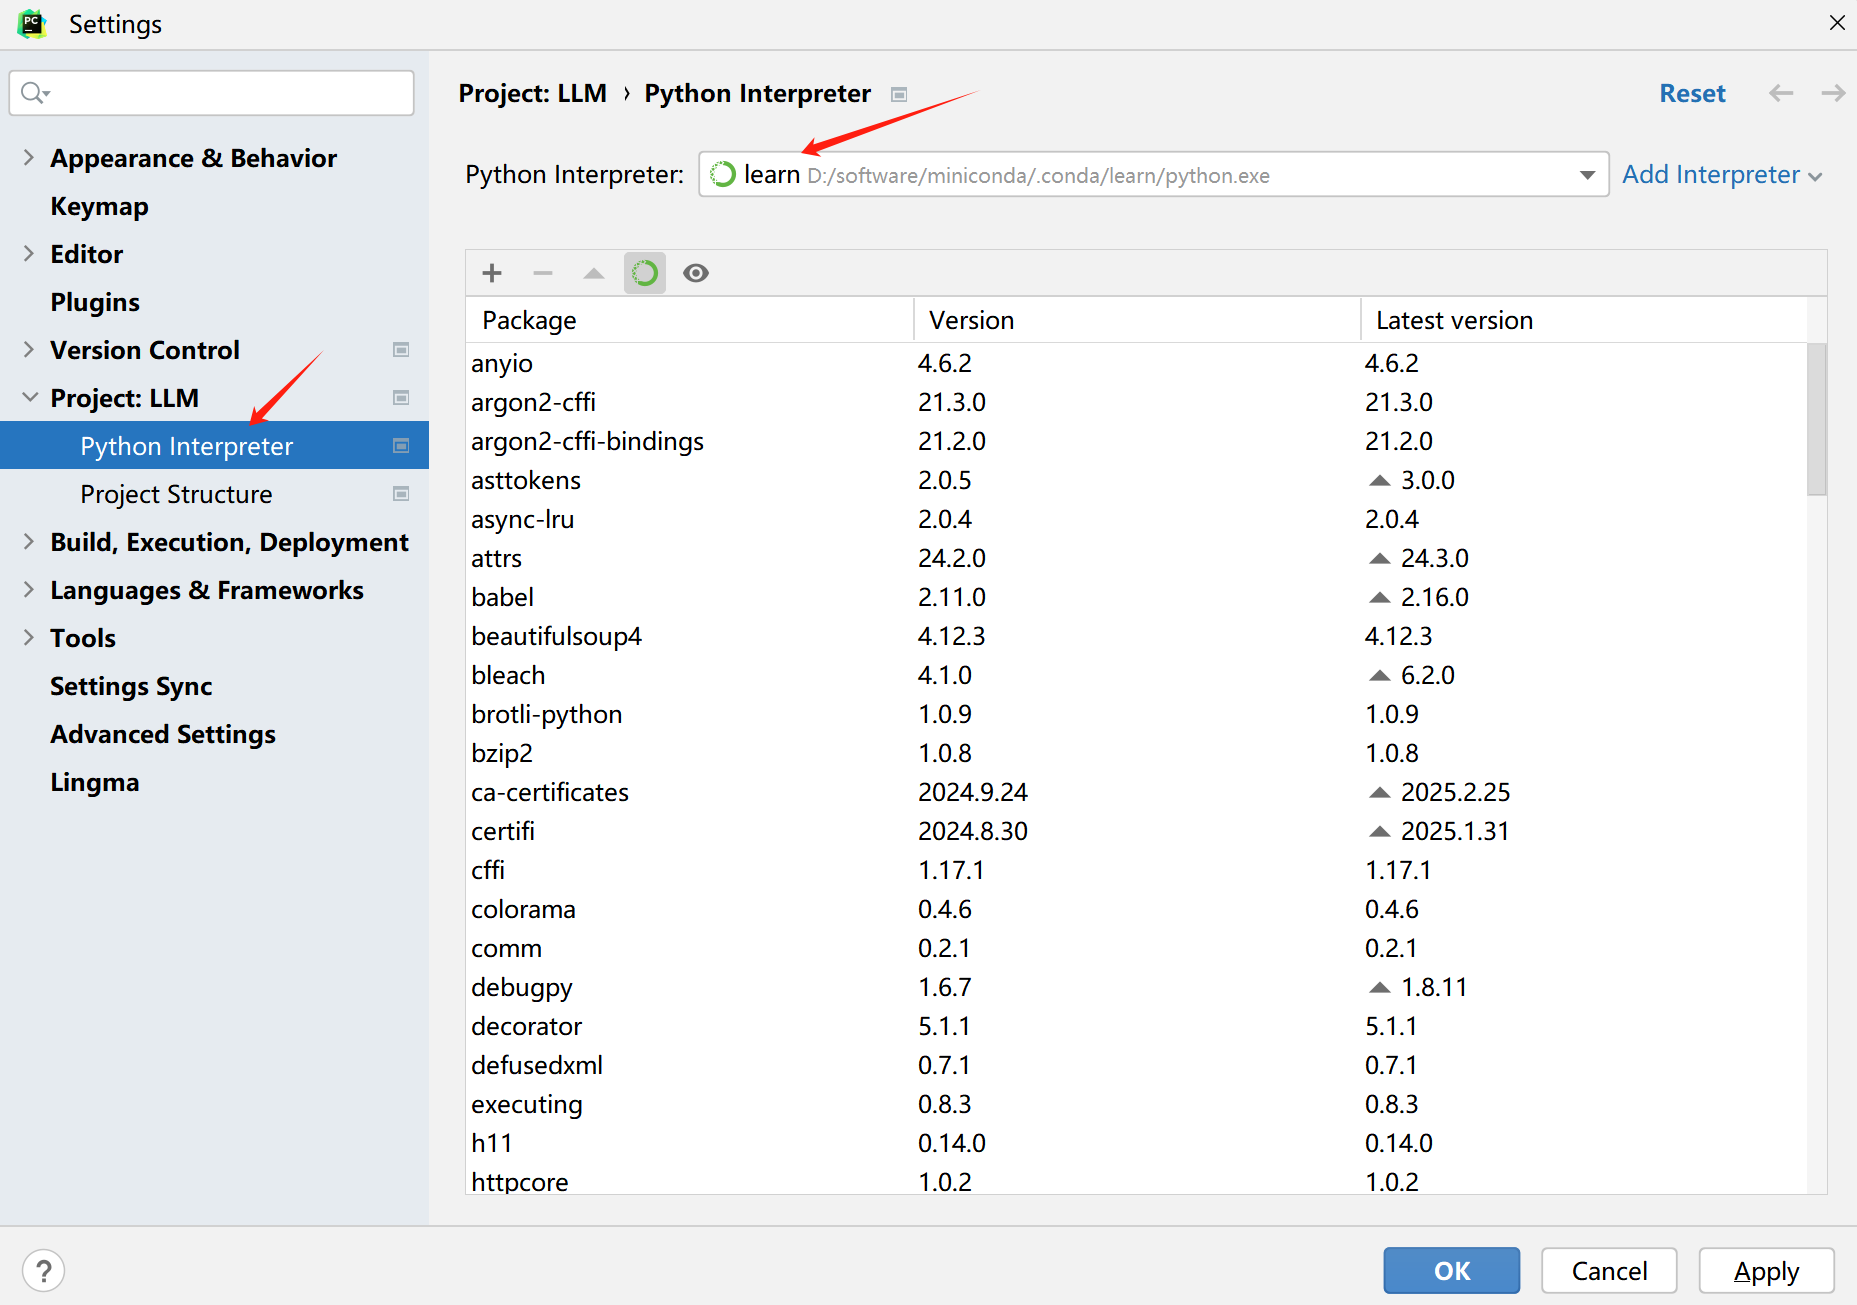Close the Settings dialog window

(x=1836, y=23)
